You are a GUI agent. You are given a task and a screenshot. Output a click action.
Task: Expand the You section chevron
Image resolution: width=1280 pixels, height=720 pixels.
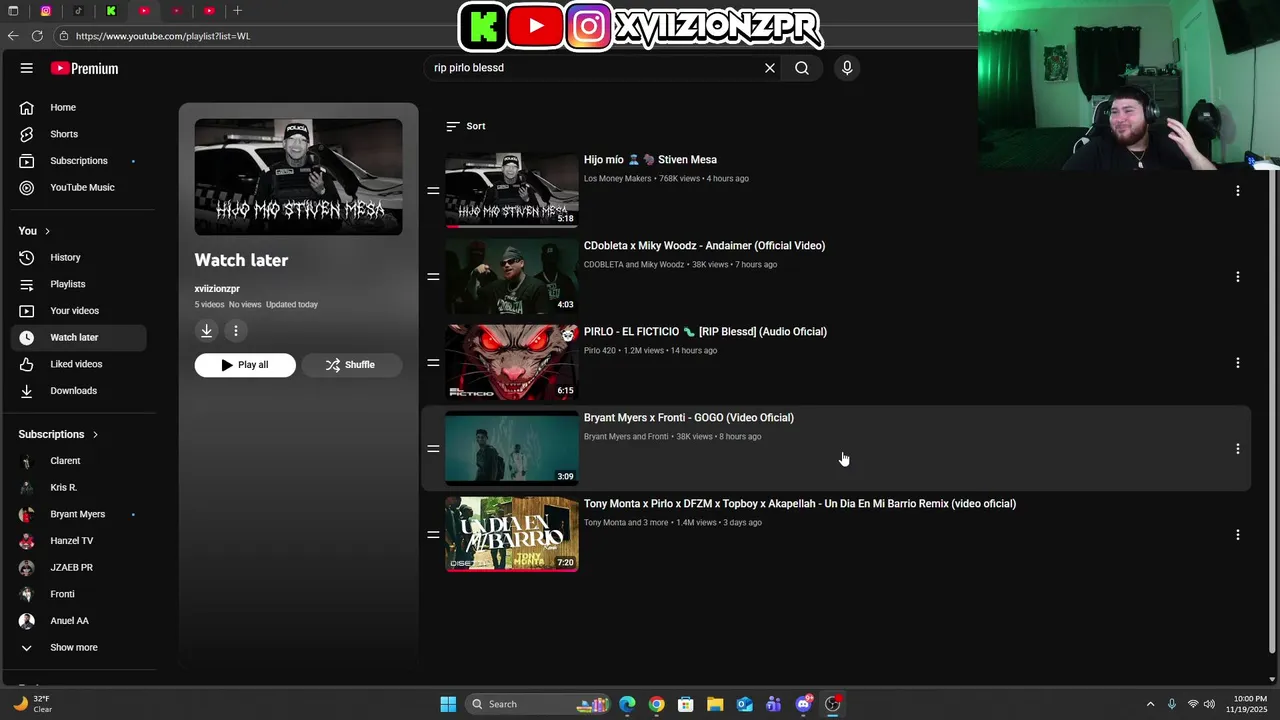click(x=47, y=231)
